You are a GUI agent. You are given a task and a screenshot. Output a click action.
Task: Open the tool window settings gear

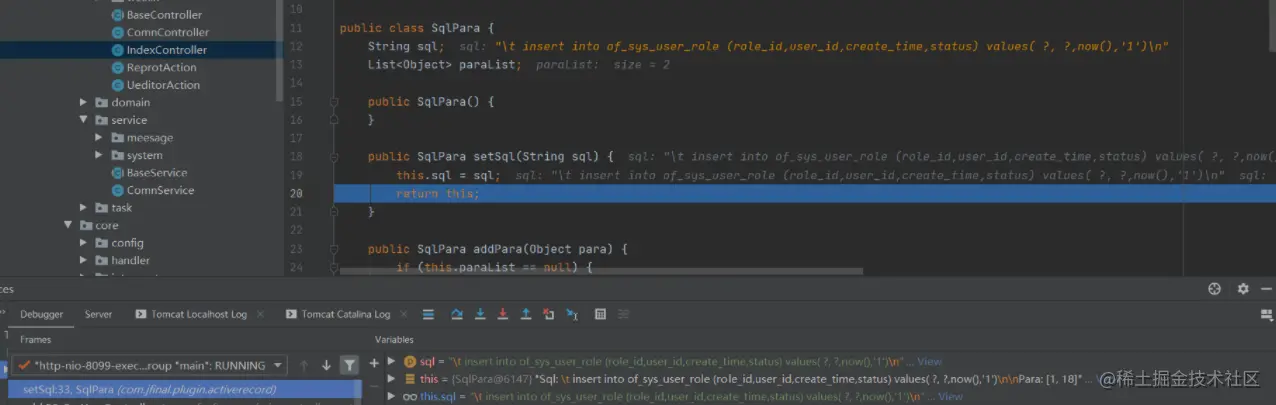(1242, 289)
